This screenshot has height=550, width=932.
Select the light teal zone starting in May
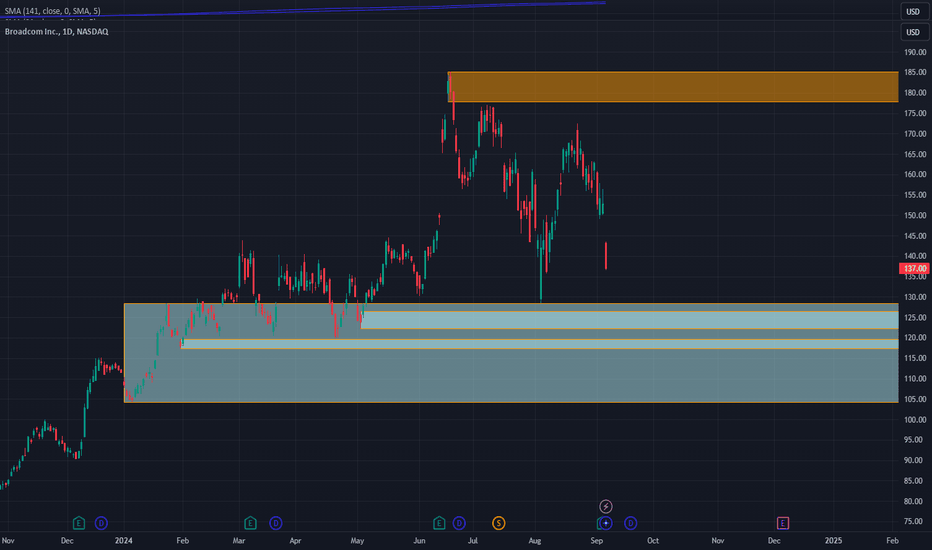click(x=629, y=320)
